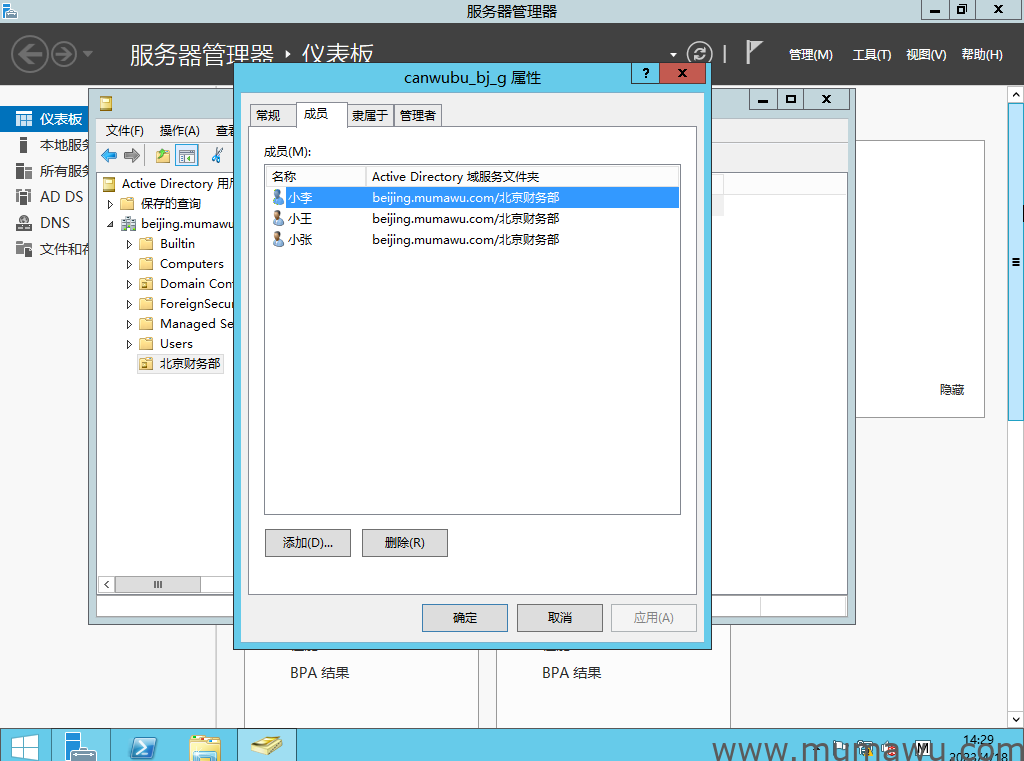Click the Windows Start button
1024x761 pixels.
tap(24, 746)
